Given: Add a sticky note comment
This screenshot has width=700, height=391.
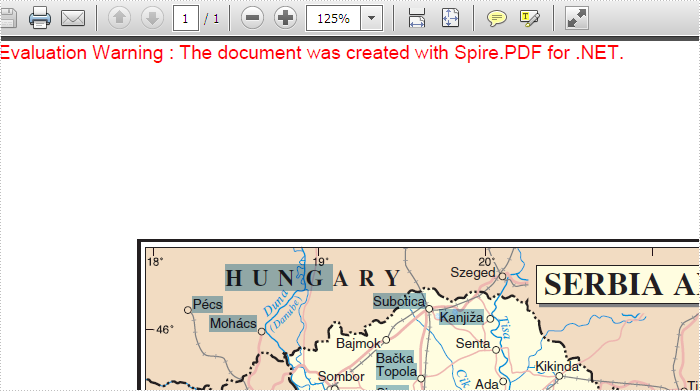Looking at the screenshot, I should (496, 18).
